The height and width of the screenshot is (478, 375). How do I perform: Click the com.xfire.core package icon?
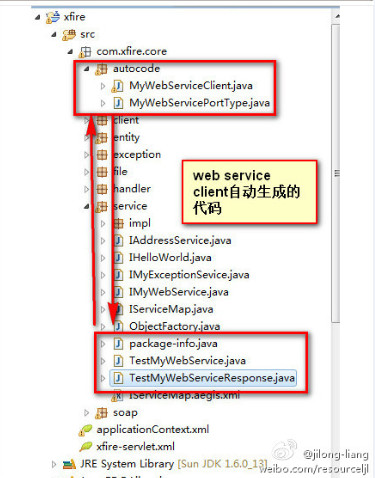pos(85,52)
